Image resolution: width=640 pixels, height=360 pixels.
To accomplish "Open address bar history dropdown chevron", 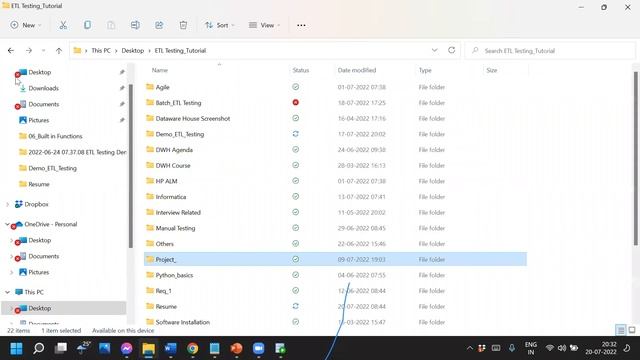I will (x=434, y=50).
